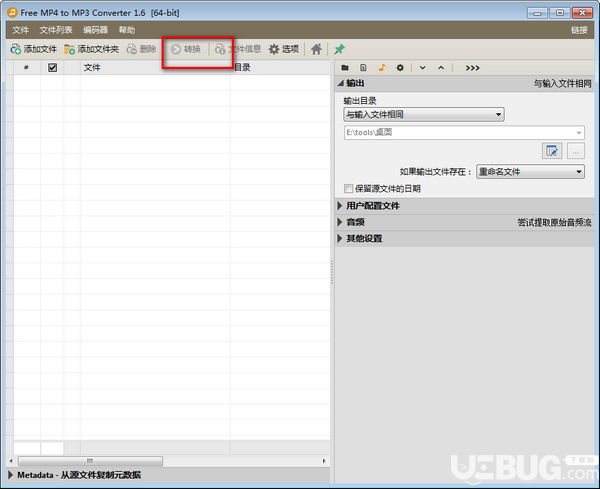This screenshot has width=600, height=489.
Task: Open the folder icon tab in the right panel
Action: 345,68
